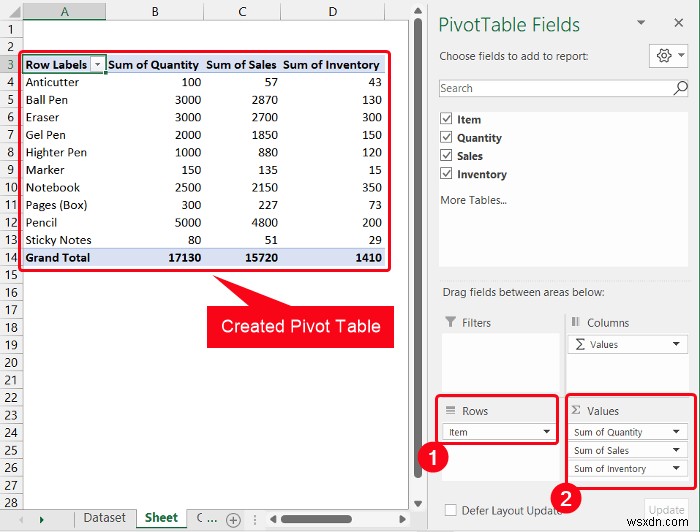Click the vertical scrollbar up arrow
The height and width of the screenshot is (532, 700).
pos(418,10)
